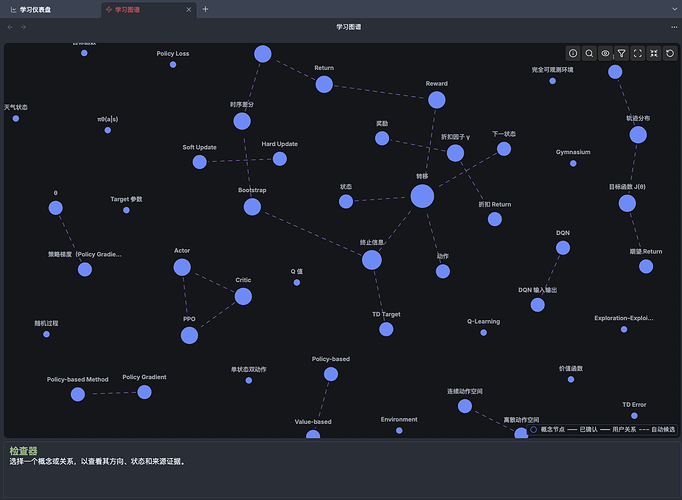
Task: Select the TD Error node
Action: (x=635, y=416)
